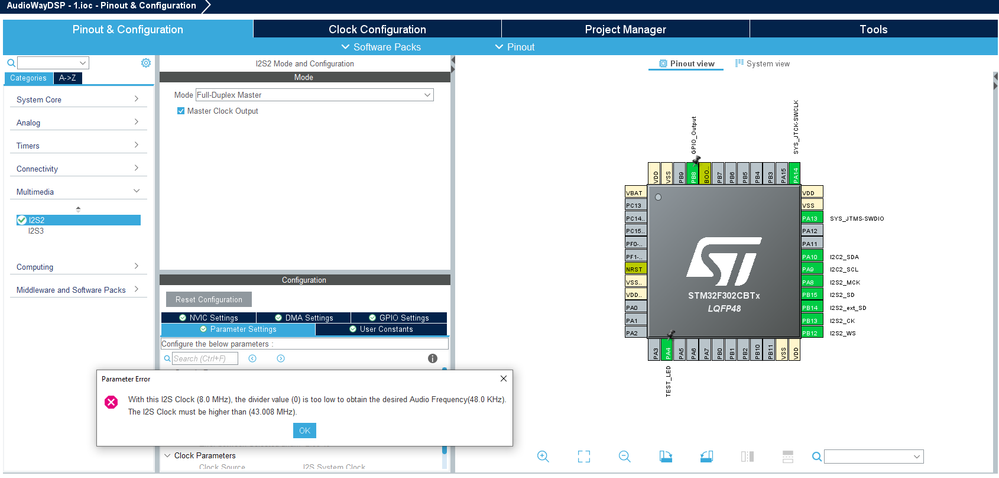Switch to Project Manager tab
This screenshot has width=999, height=478.
(626, 29)
